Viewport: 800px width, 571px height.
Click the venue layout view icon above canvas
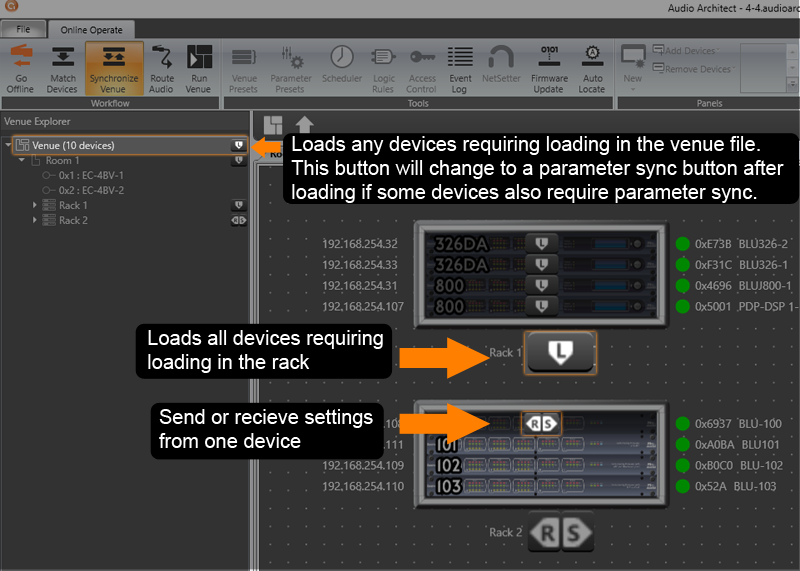tap(273, 125)
